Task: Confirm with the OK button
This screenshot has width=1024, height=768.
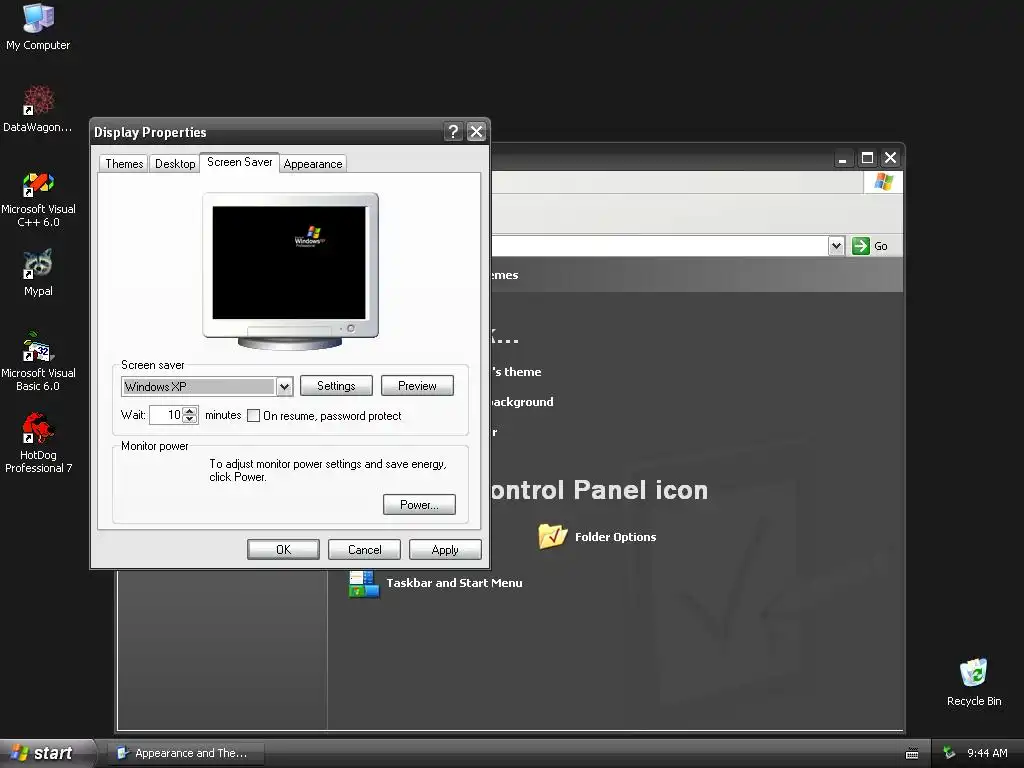Action: (x=283, y=550)
